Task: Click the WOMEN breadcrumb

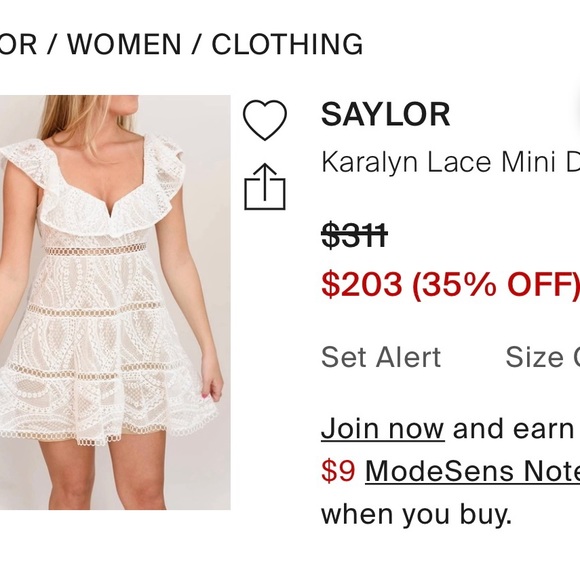Action: (124, 44)
